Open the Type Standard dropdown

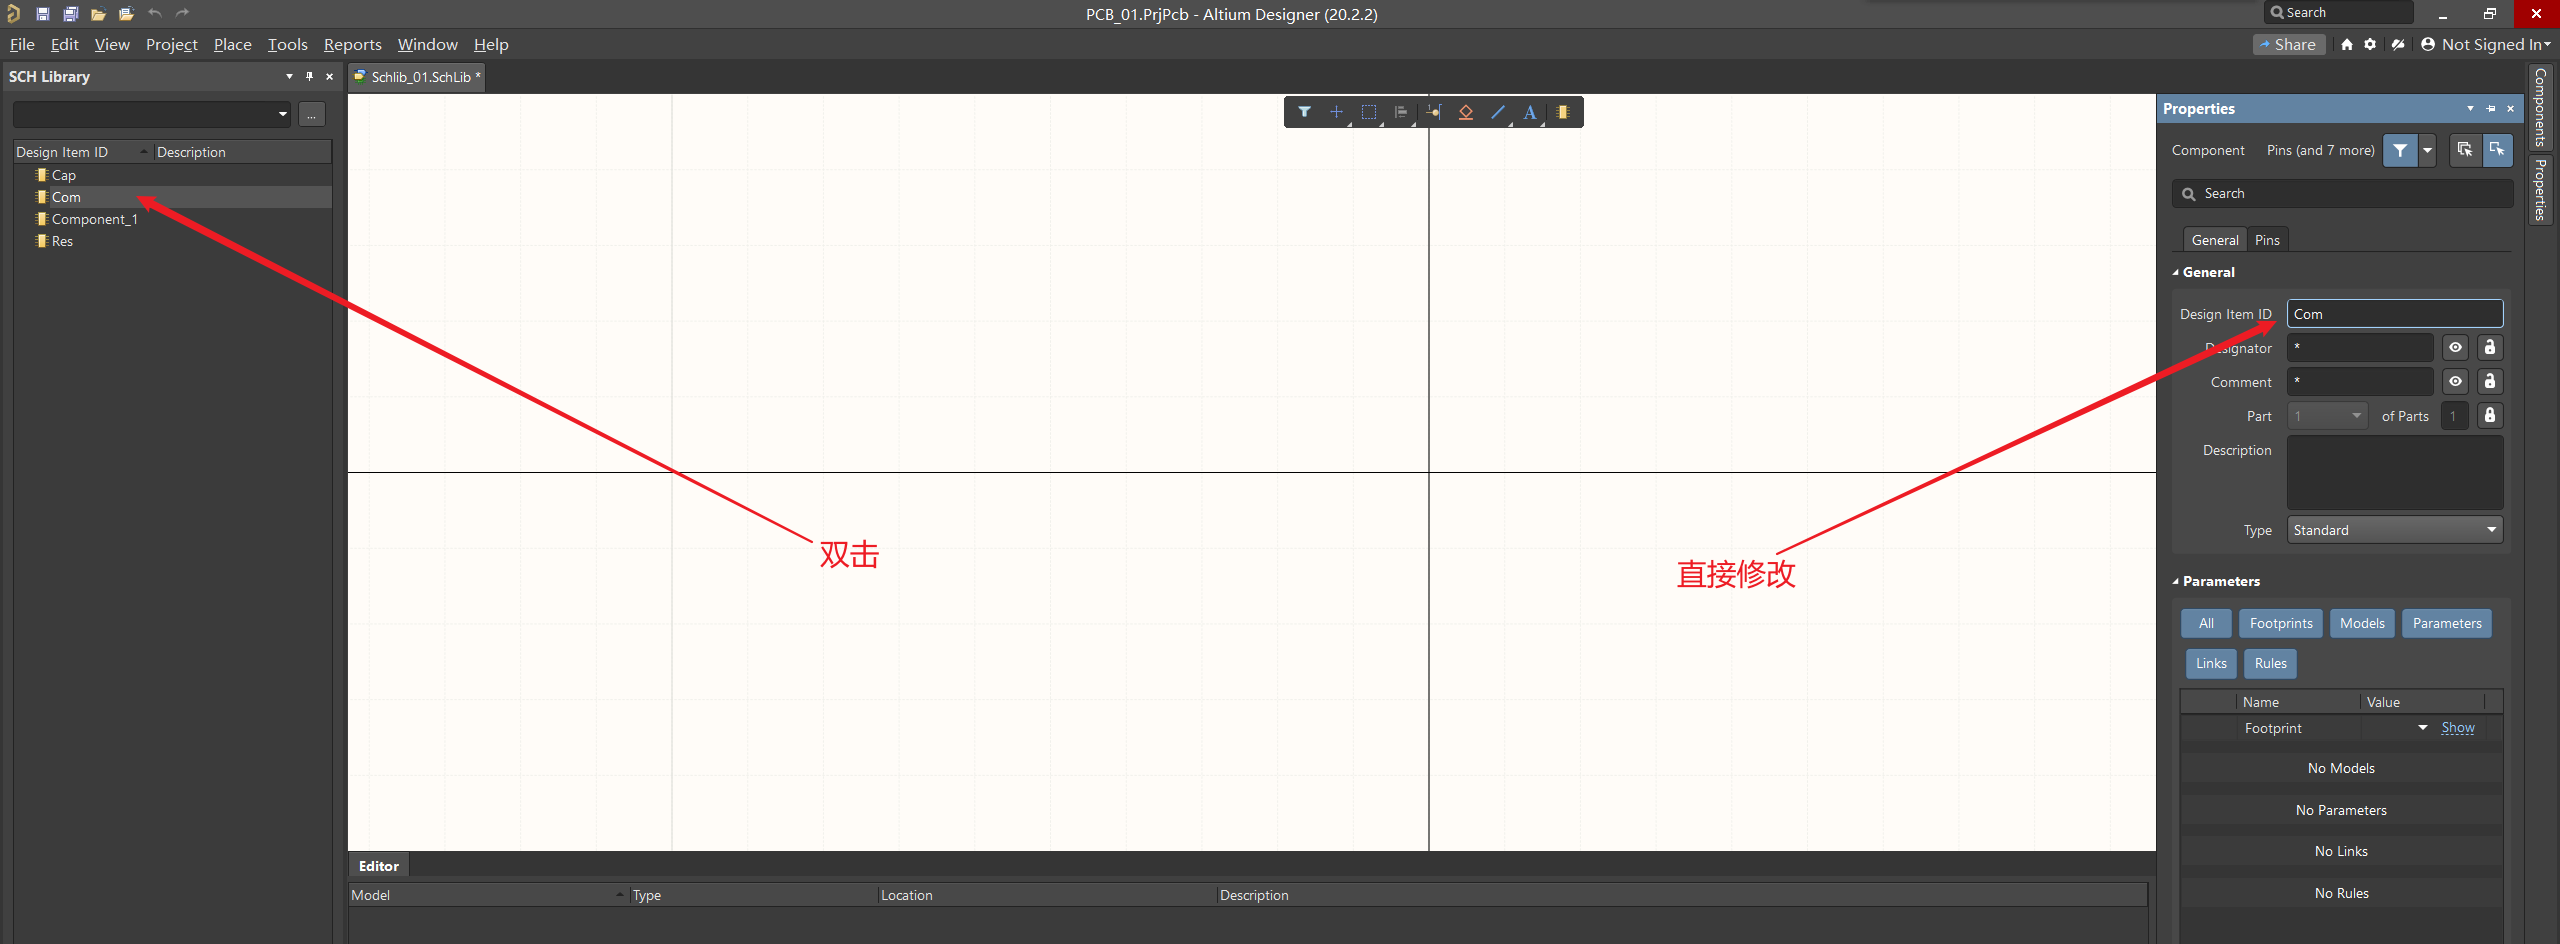coord(2395,530)
